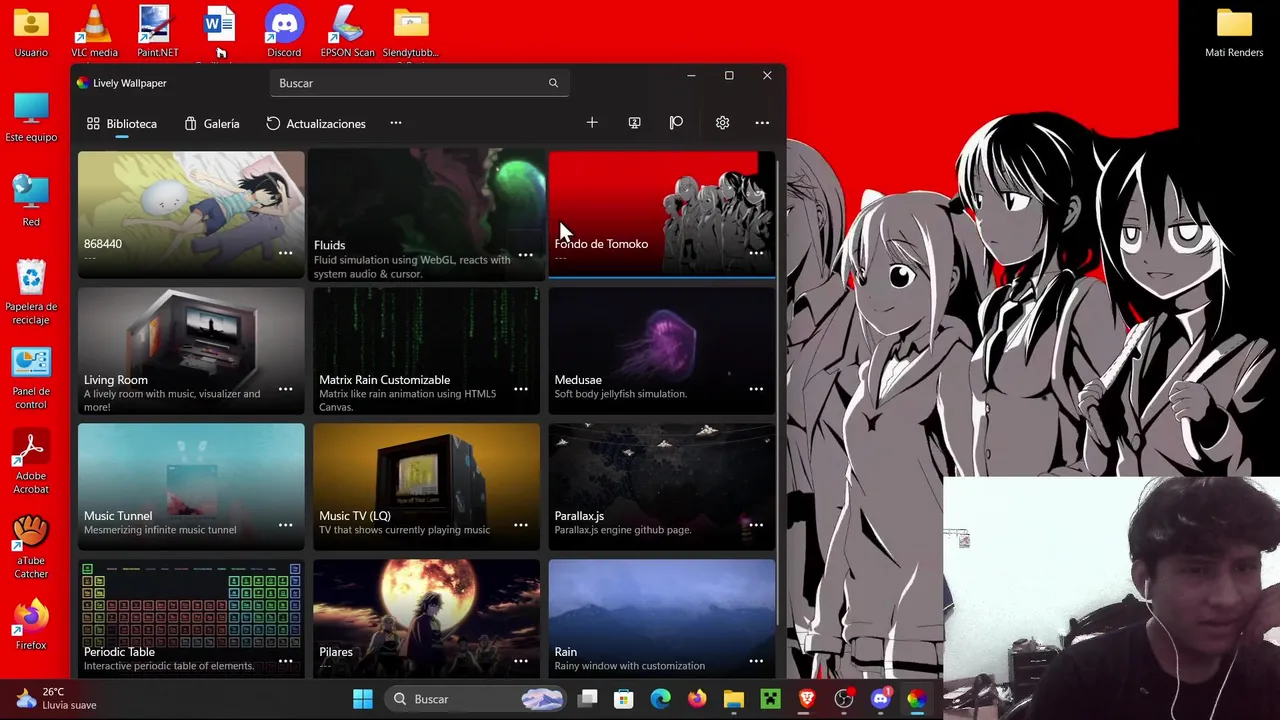This screenshot has height=720, width=1280.
Task: Open the overflow menu after Actualizaciones
Action: [396, 123]
